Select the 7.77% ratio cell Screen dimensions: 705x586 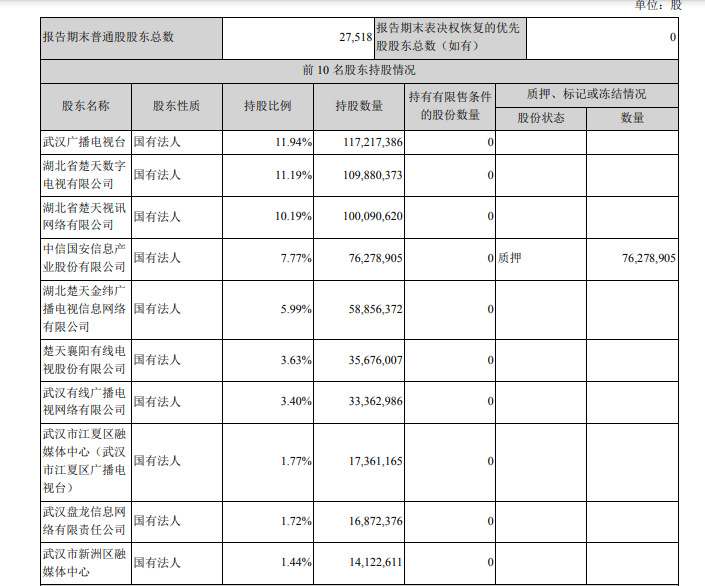(296, 259)
